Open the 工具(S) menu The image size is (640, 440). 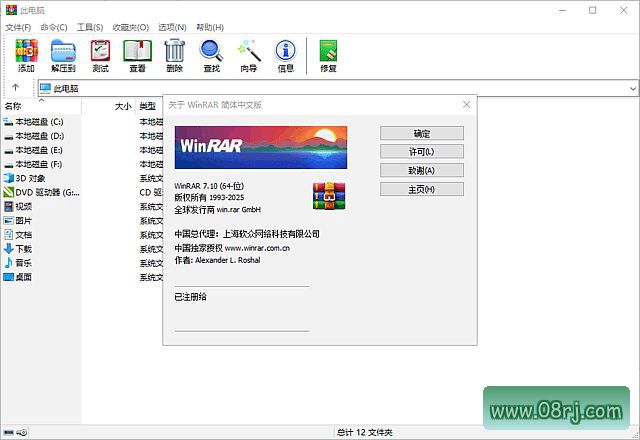coord(90,27)
